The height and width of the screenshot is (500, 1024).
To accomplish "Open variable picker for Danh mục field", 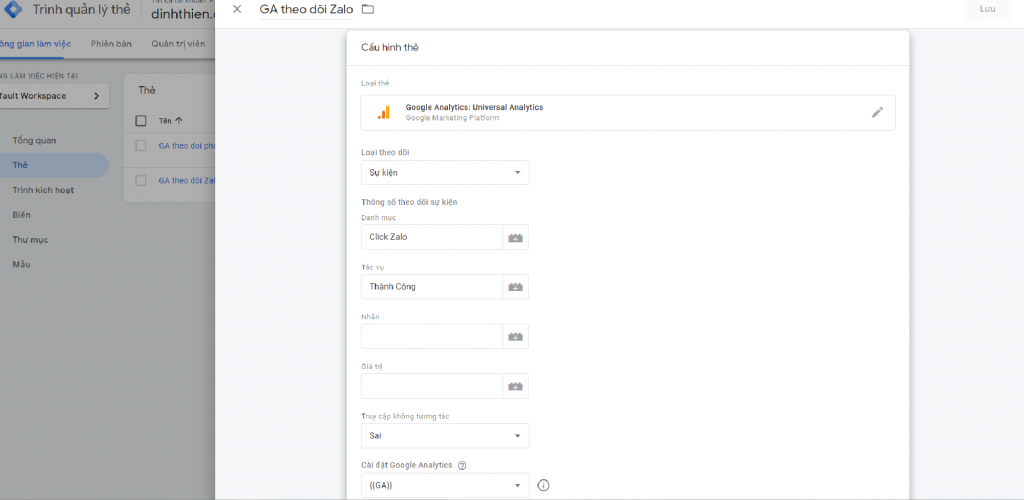I will click(x=515, y=237).
